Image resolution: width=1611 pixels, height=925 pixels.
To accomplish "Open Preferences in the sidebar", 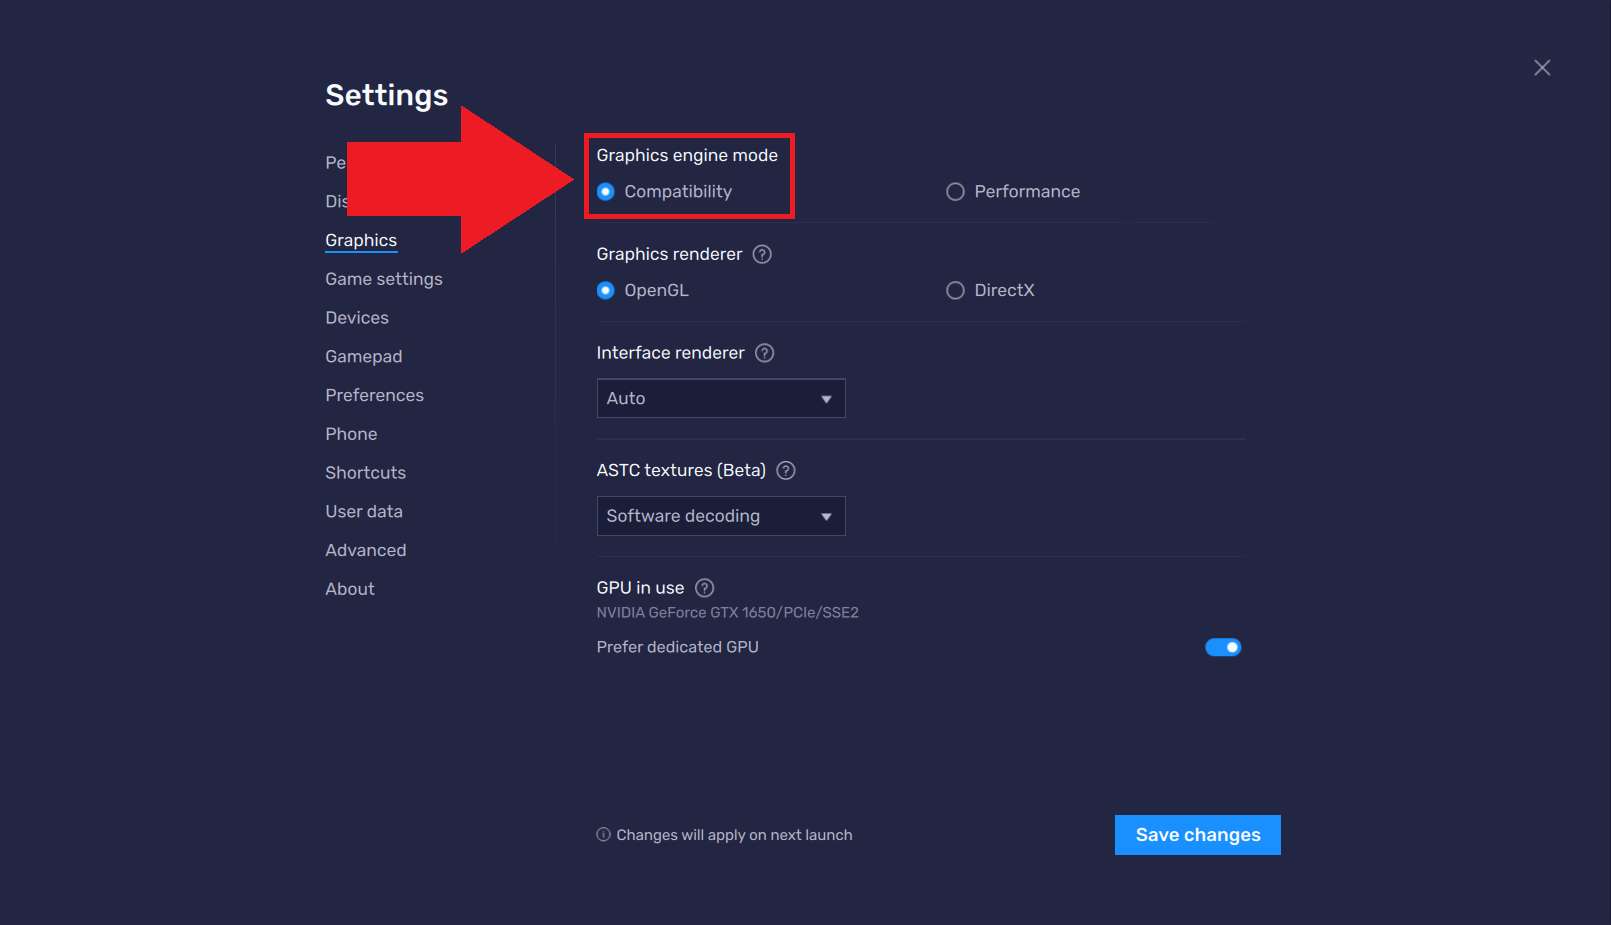I will pyautogui.click(x=374, y=395).
